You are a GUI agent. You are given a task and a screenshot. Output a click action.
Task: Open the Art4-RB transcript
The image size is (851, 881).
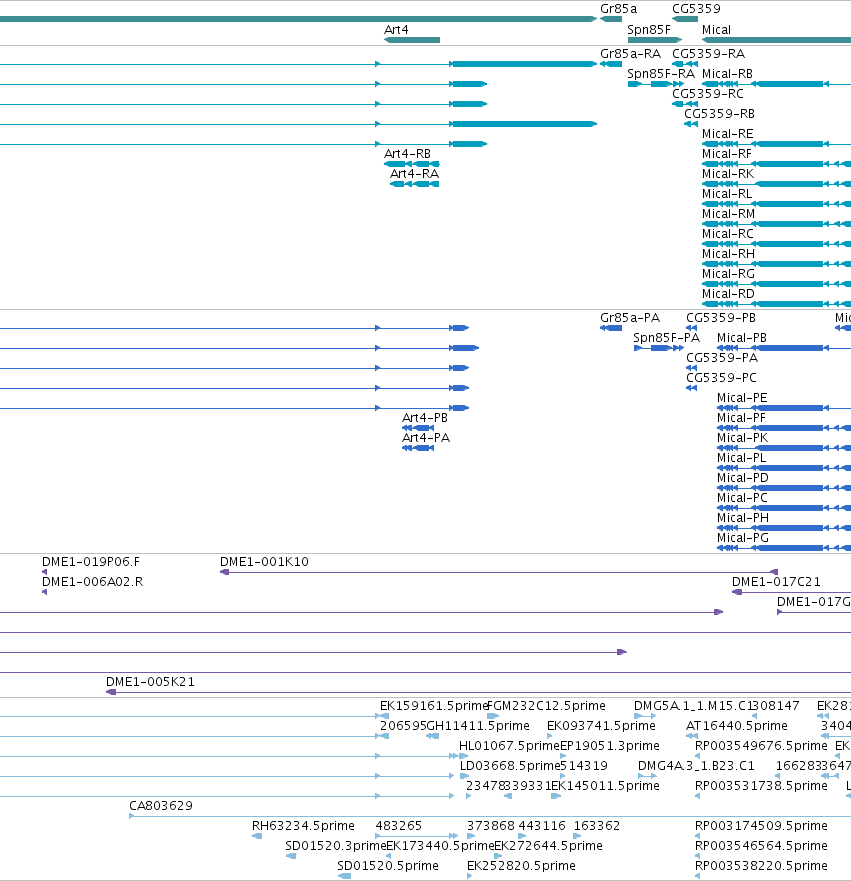[x=412, y=164]
